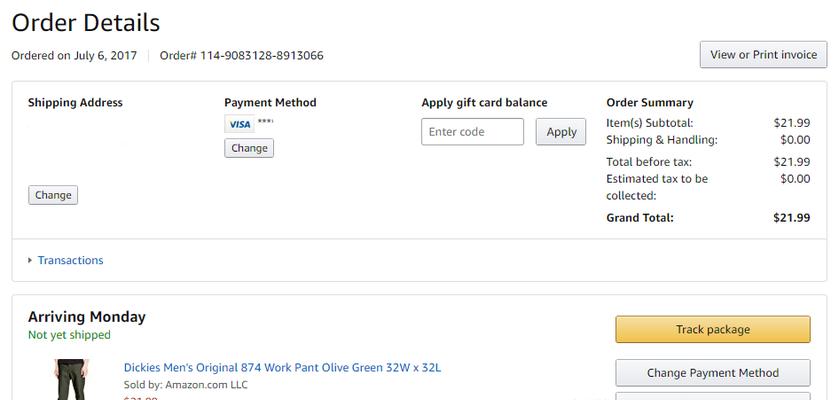839x400 pixels.
Task: Expand the Transactions disclosure triangle
Action: pyautogui.click(x=30, y=260)
